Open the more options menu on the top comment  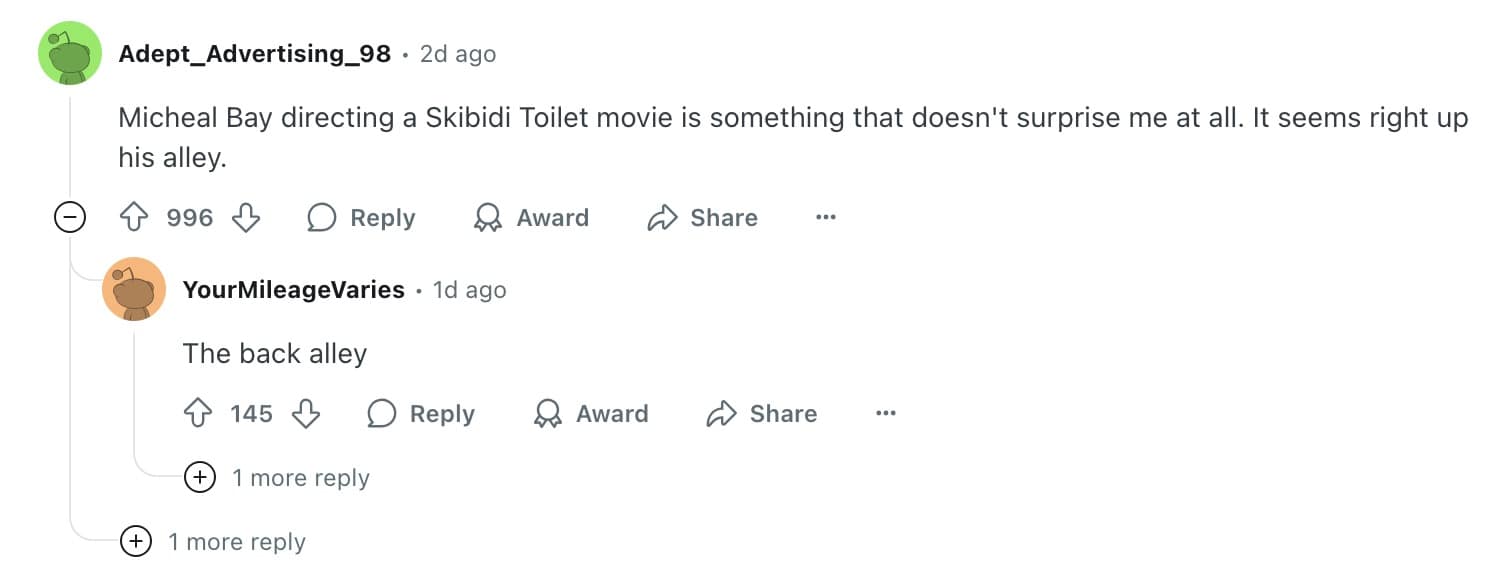(825, 217)
